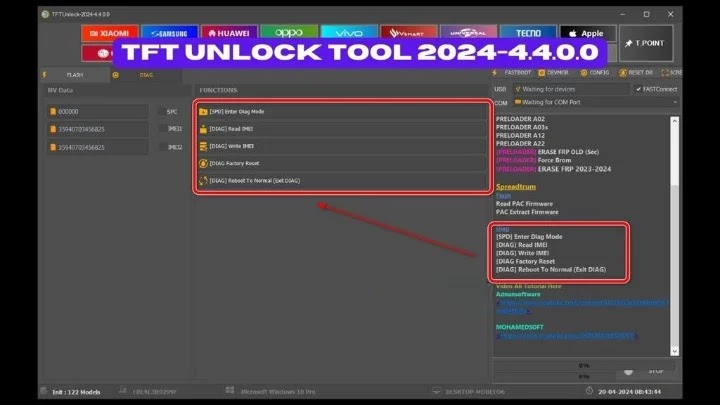The height and width of the screenshot is (405, 720).
Task: Switch to the DIAG tab
Action: click(146, 75)
